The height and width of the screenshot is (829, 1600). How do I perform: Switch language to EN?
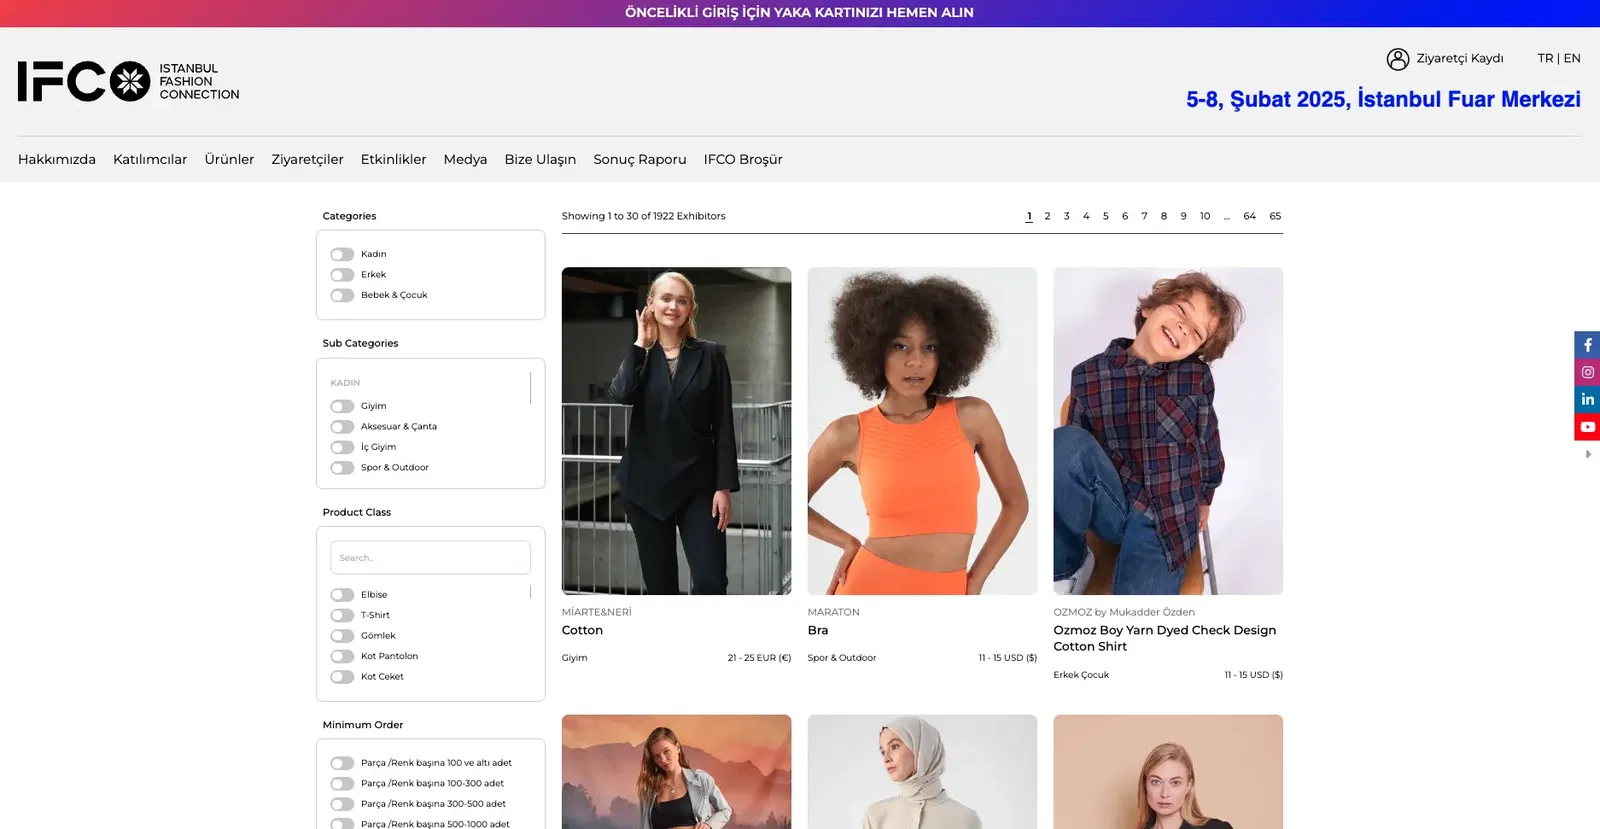pyautogui.click(x=1572, y=58)
